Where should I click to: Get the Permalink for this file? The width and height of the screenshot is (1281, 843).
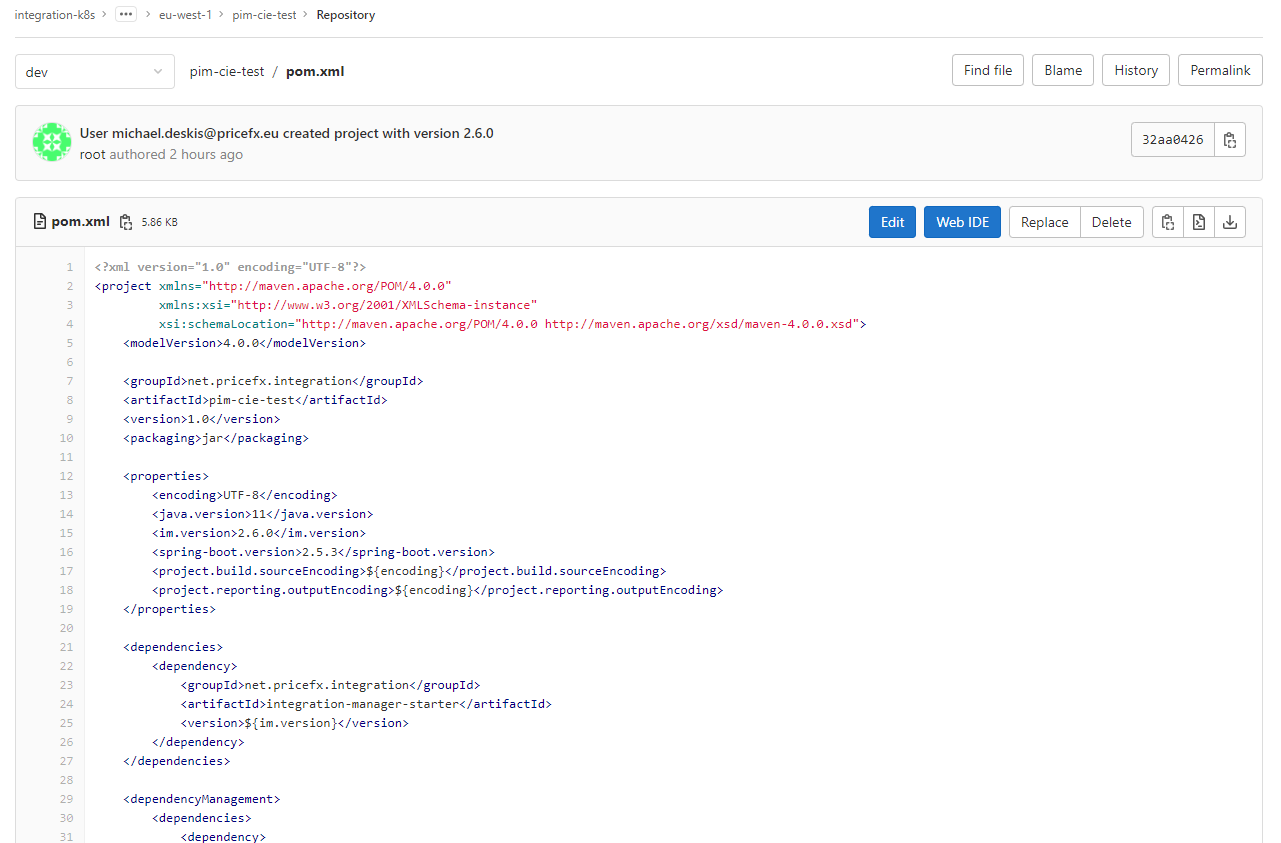1220,71
